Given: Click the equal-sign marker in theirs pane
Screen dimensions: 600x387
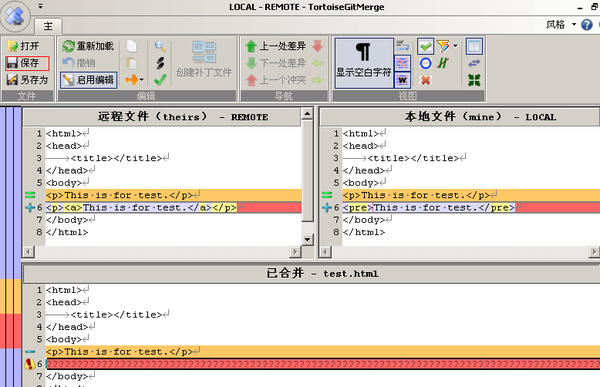Looking at the screenshot, I should (x=30, y=195).
